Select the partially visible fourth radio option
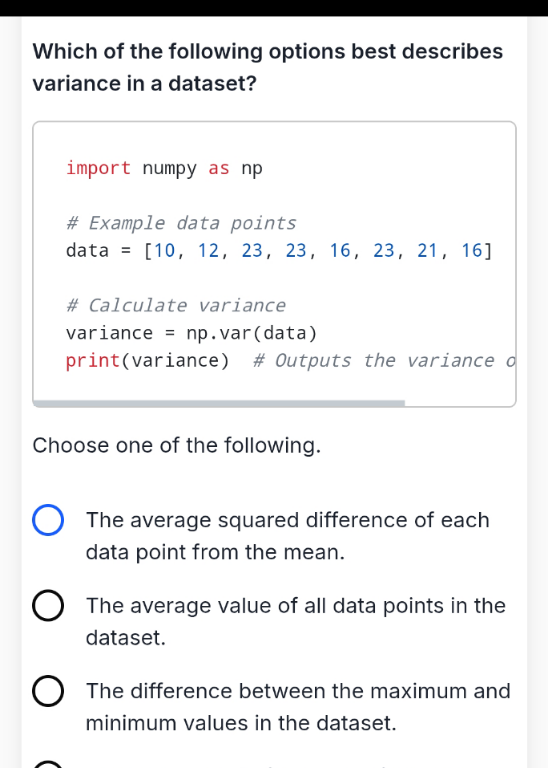The width and height of the screenshot is (548, 768). (x=48, y=765)
